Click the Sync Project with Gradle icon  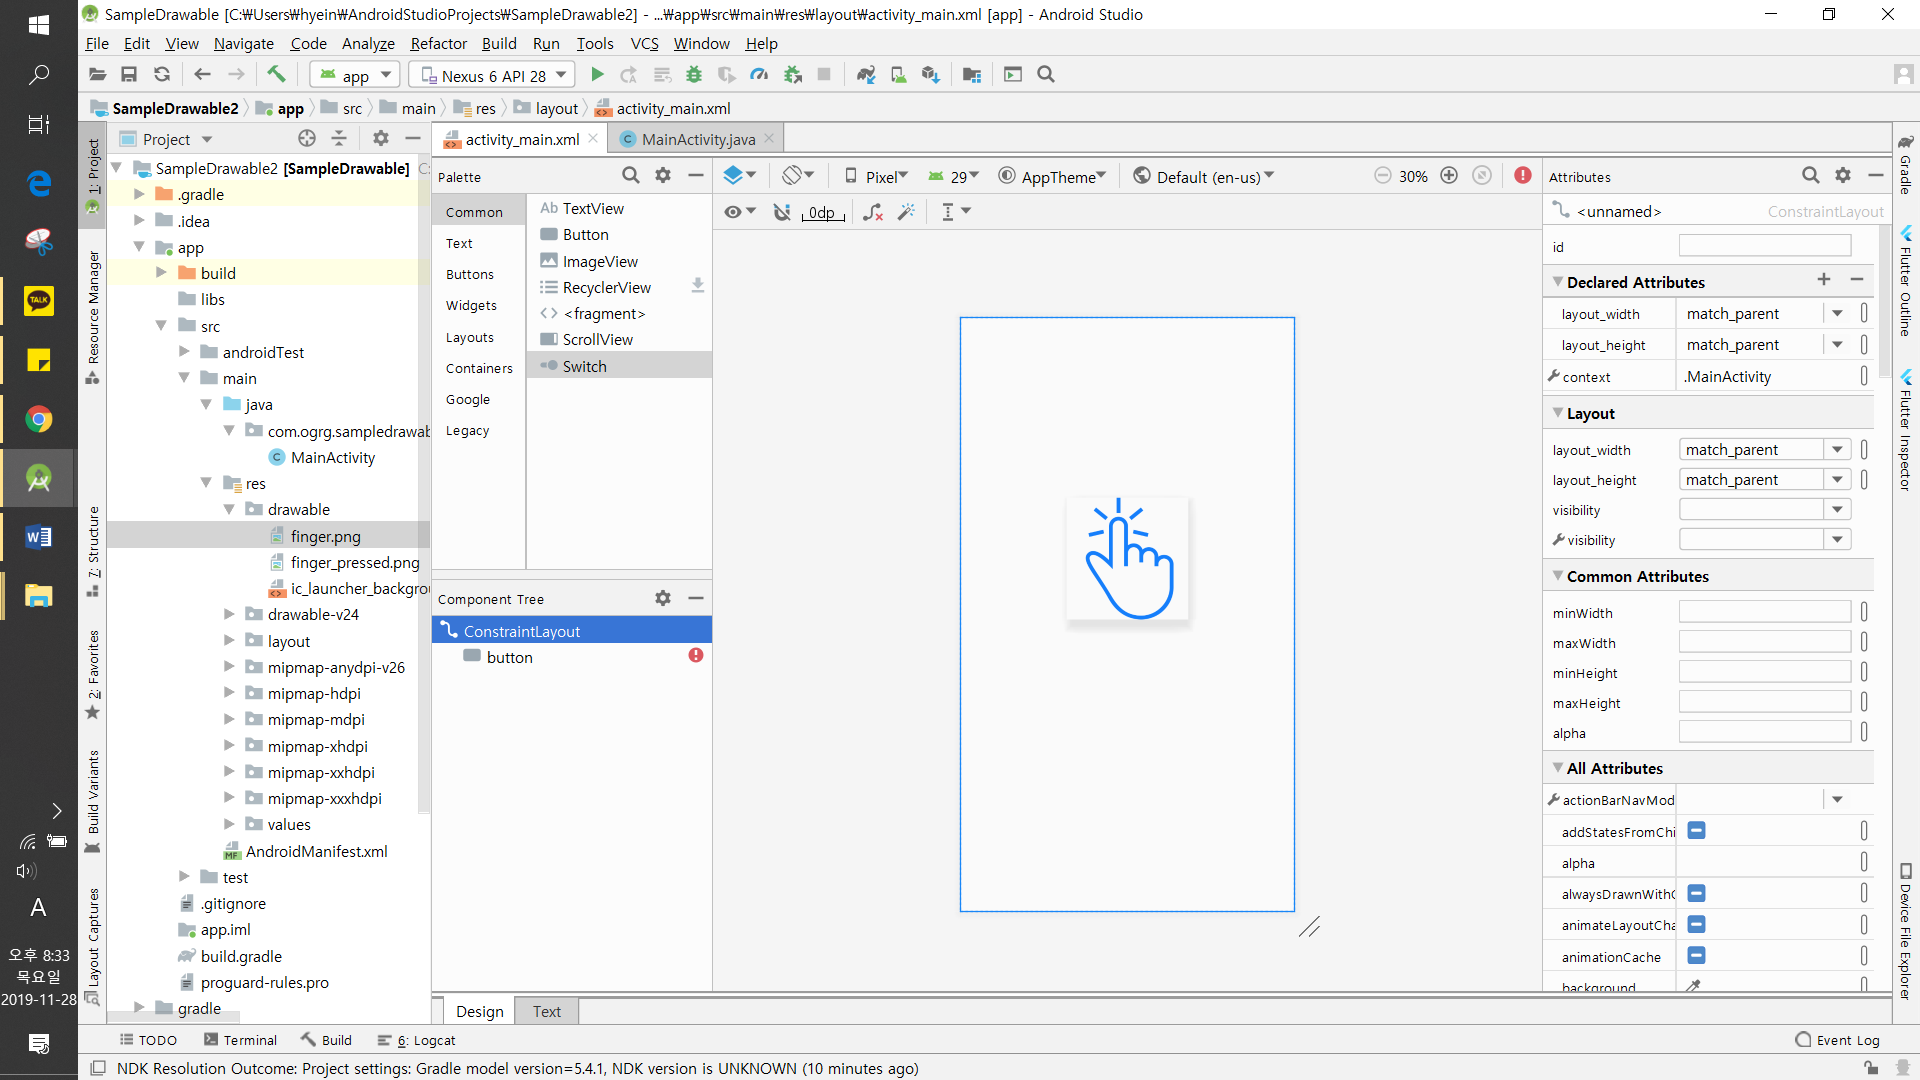866,75
